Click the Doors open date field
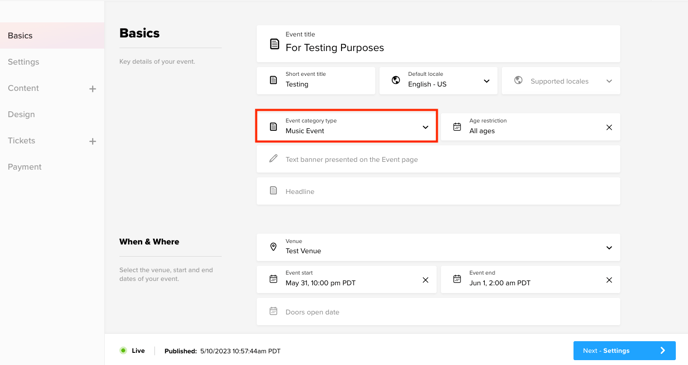Image resolution: width=688 pixels, height=365 pixels. click(x=438, y=312)
